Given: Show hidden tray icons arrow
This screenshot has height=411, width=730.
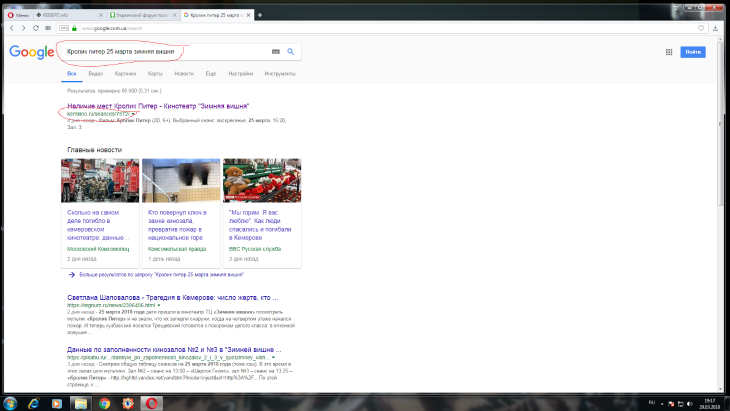Looking at the screenshot, I should [662, 404].
